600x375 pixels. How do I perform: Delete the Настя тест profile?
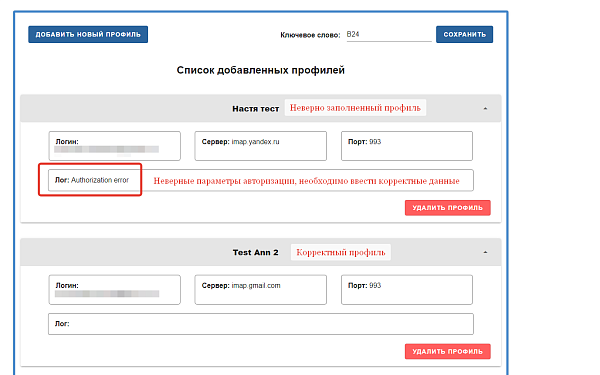(448, 208)
